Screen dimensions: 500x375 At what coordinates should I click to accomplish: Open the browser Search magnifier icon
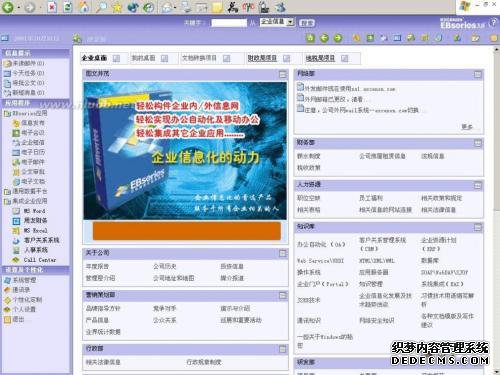100,7
